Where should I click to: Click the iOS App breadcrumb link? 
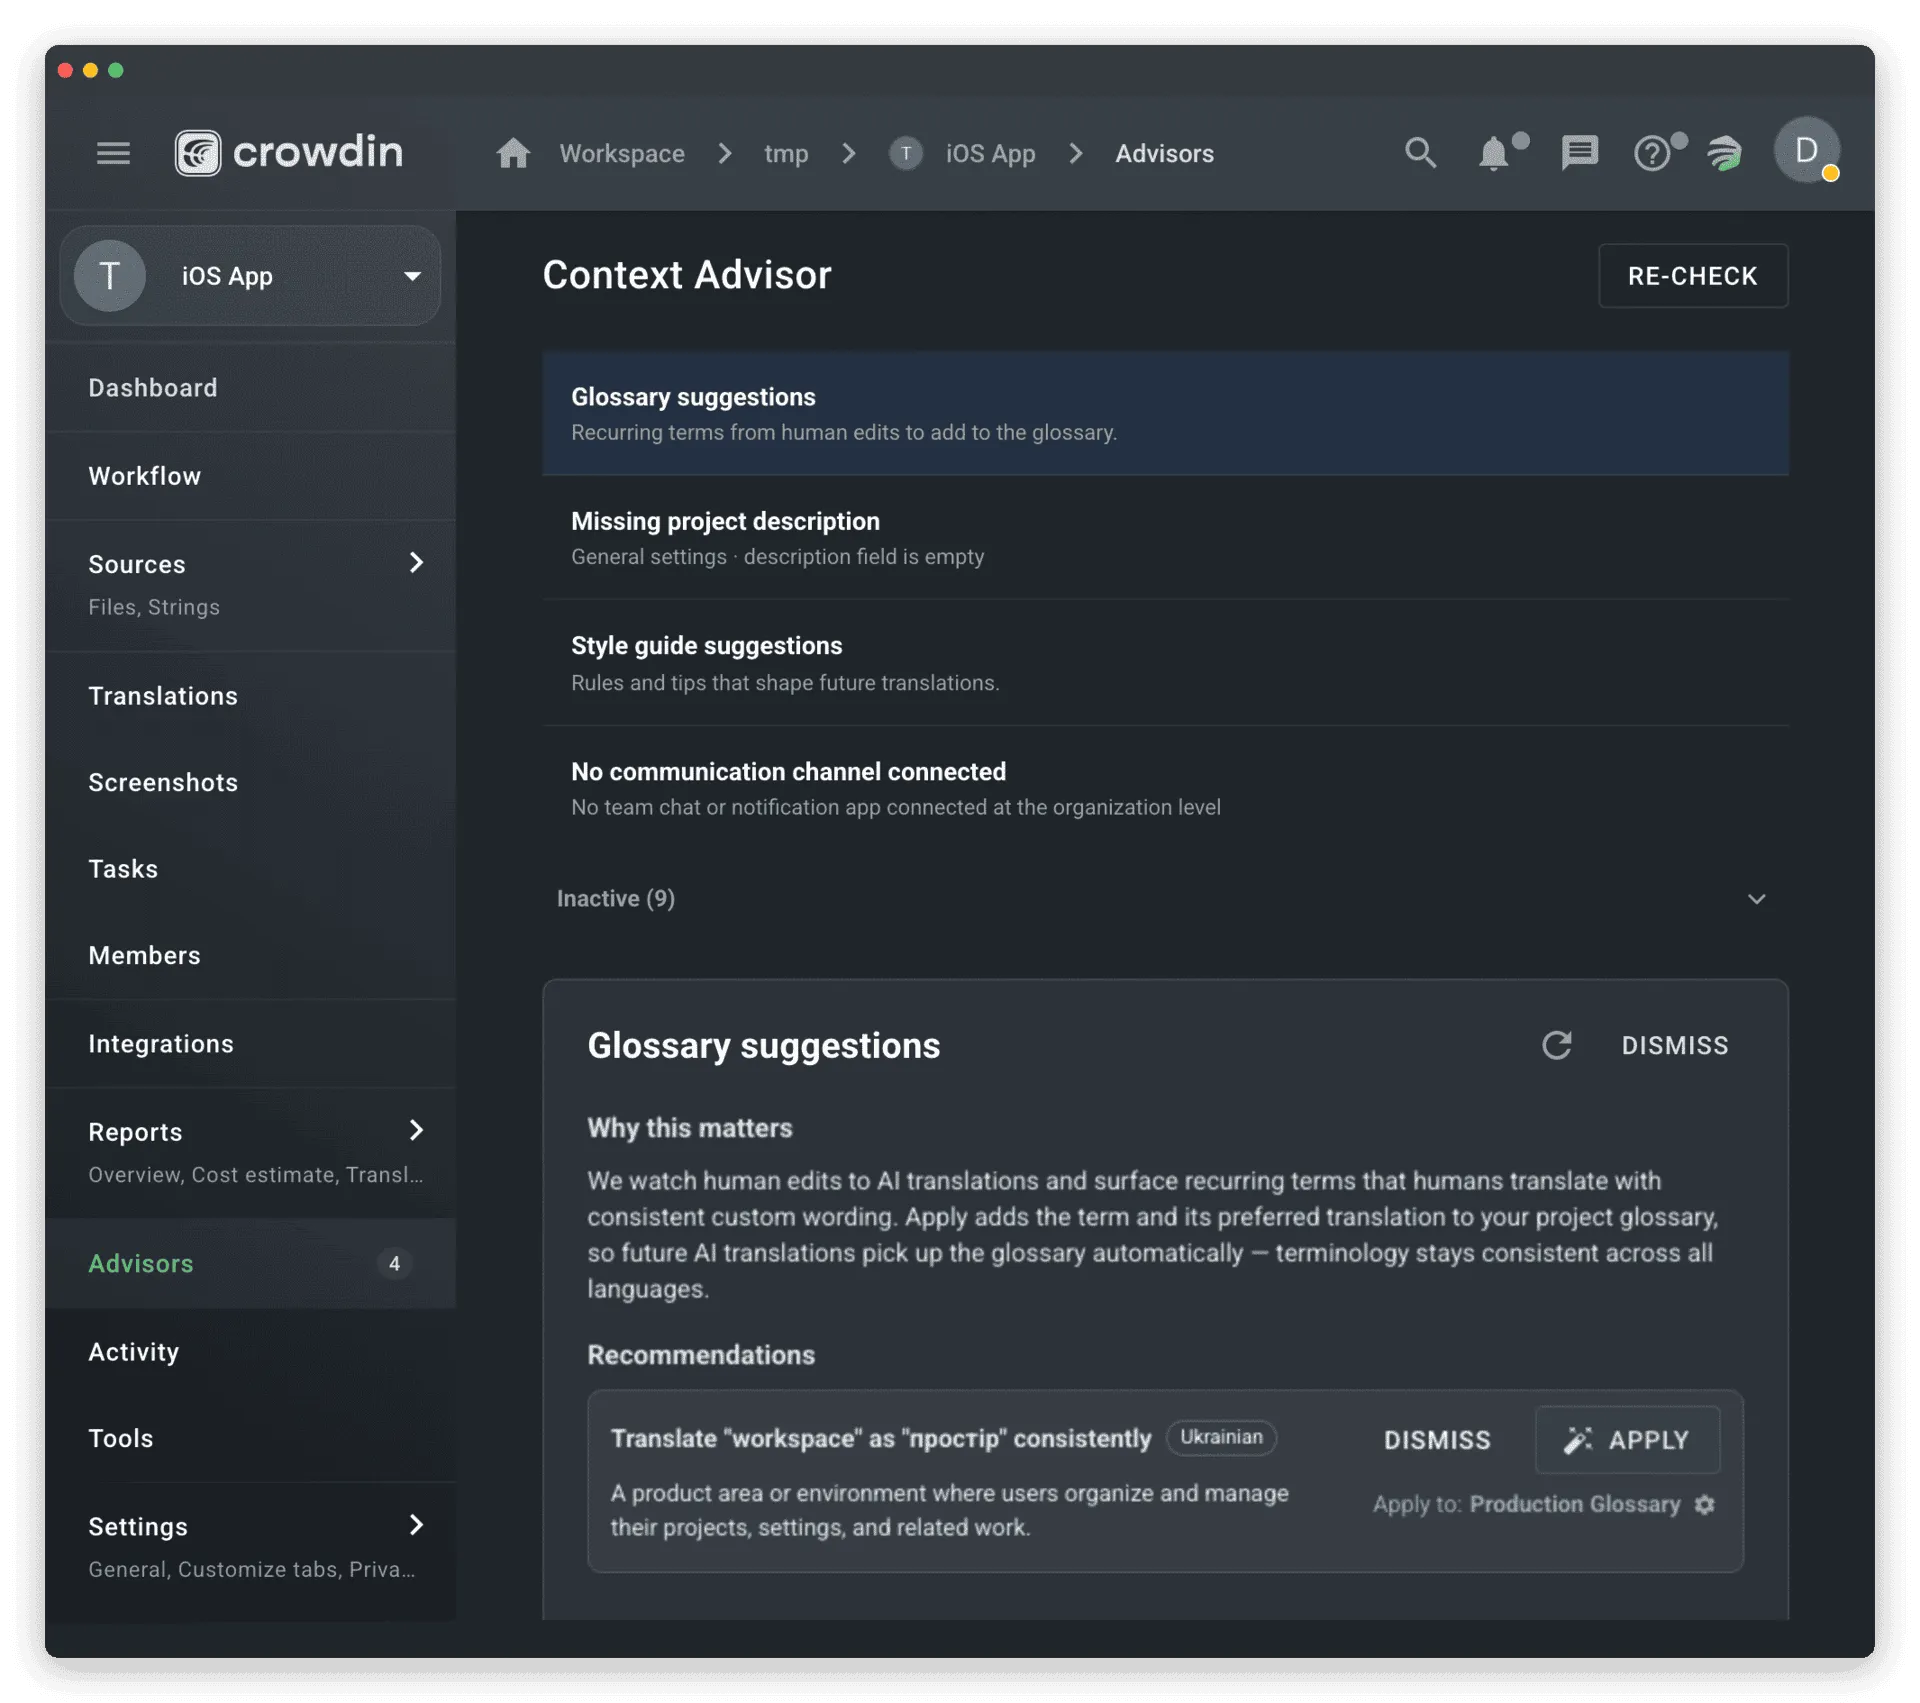pyautogui.click(x=990, y=153)
